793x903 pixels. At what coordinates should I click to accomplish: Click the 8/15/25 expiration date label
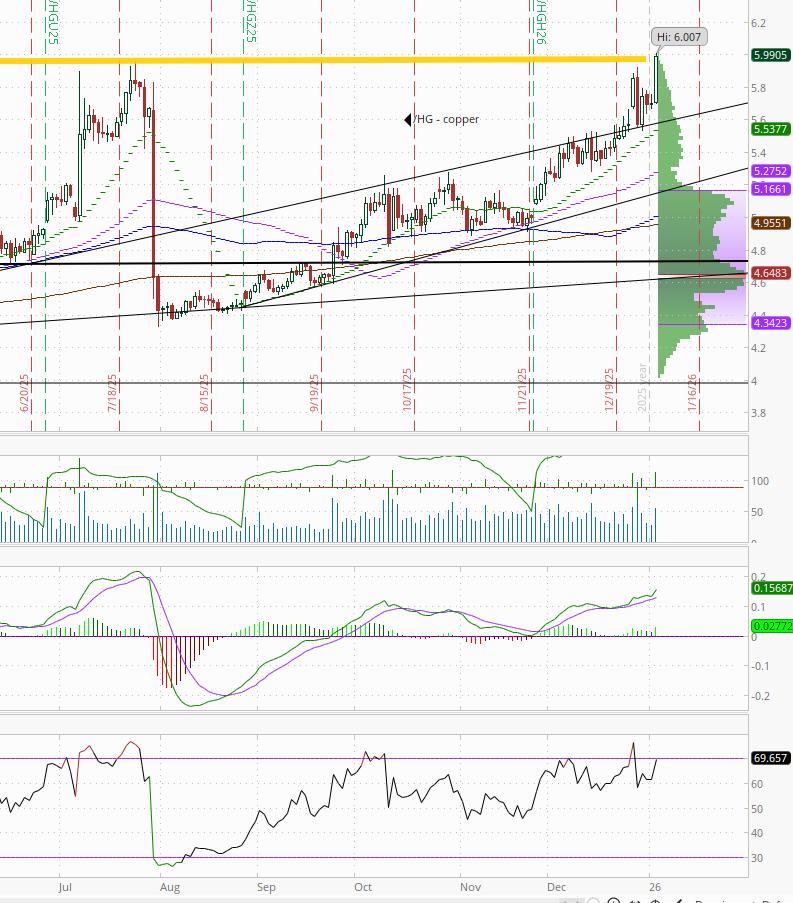pyautogui.click(x=204, y=393)
